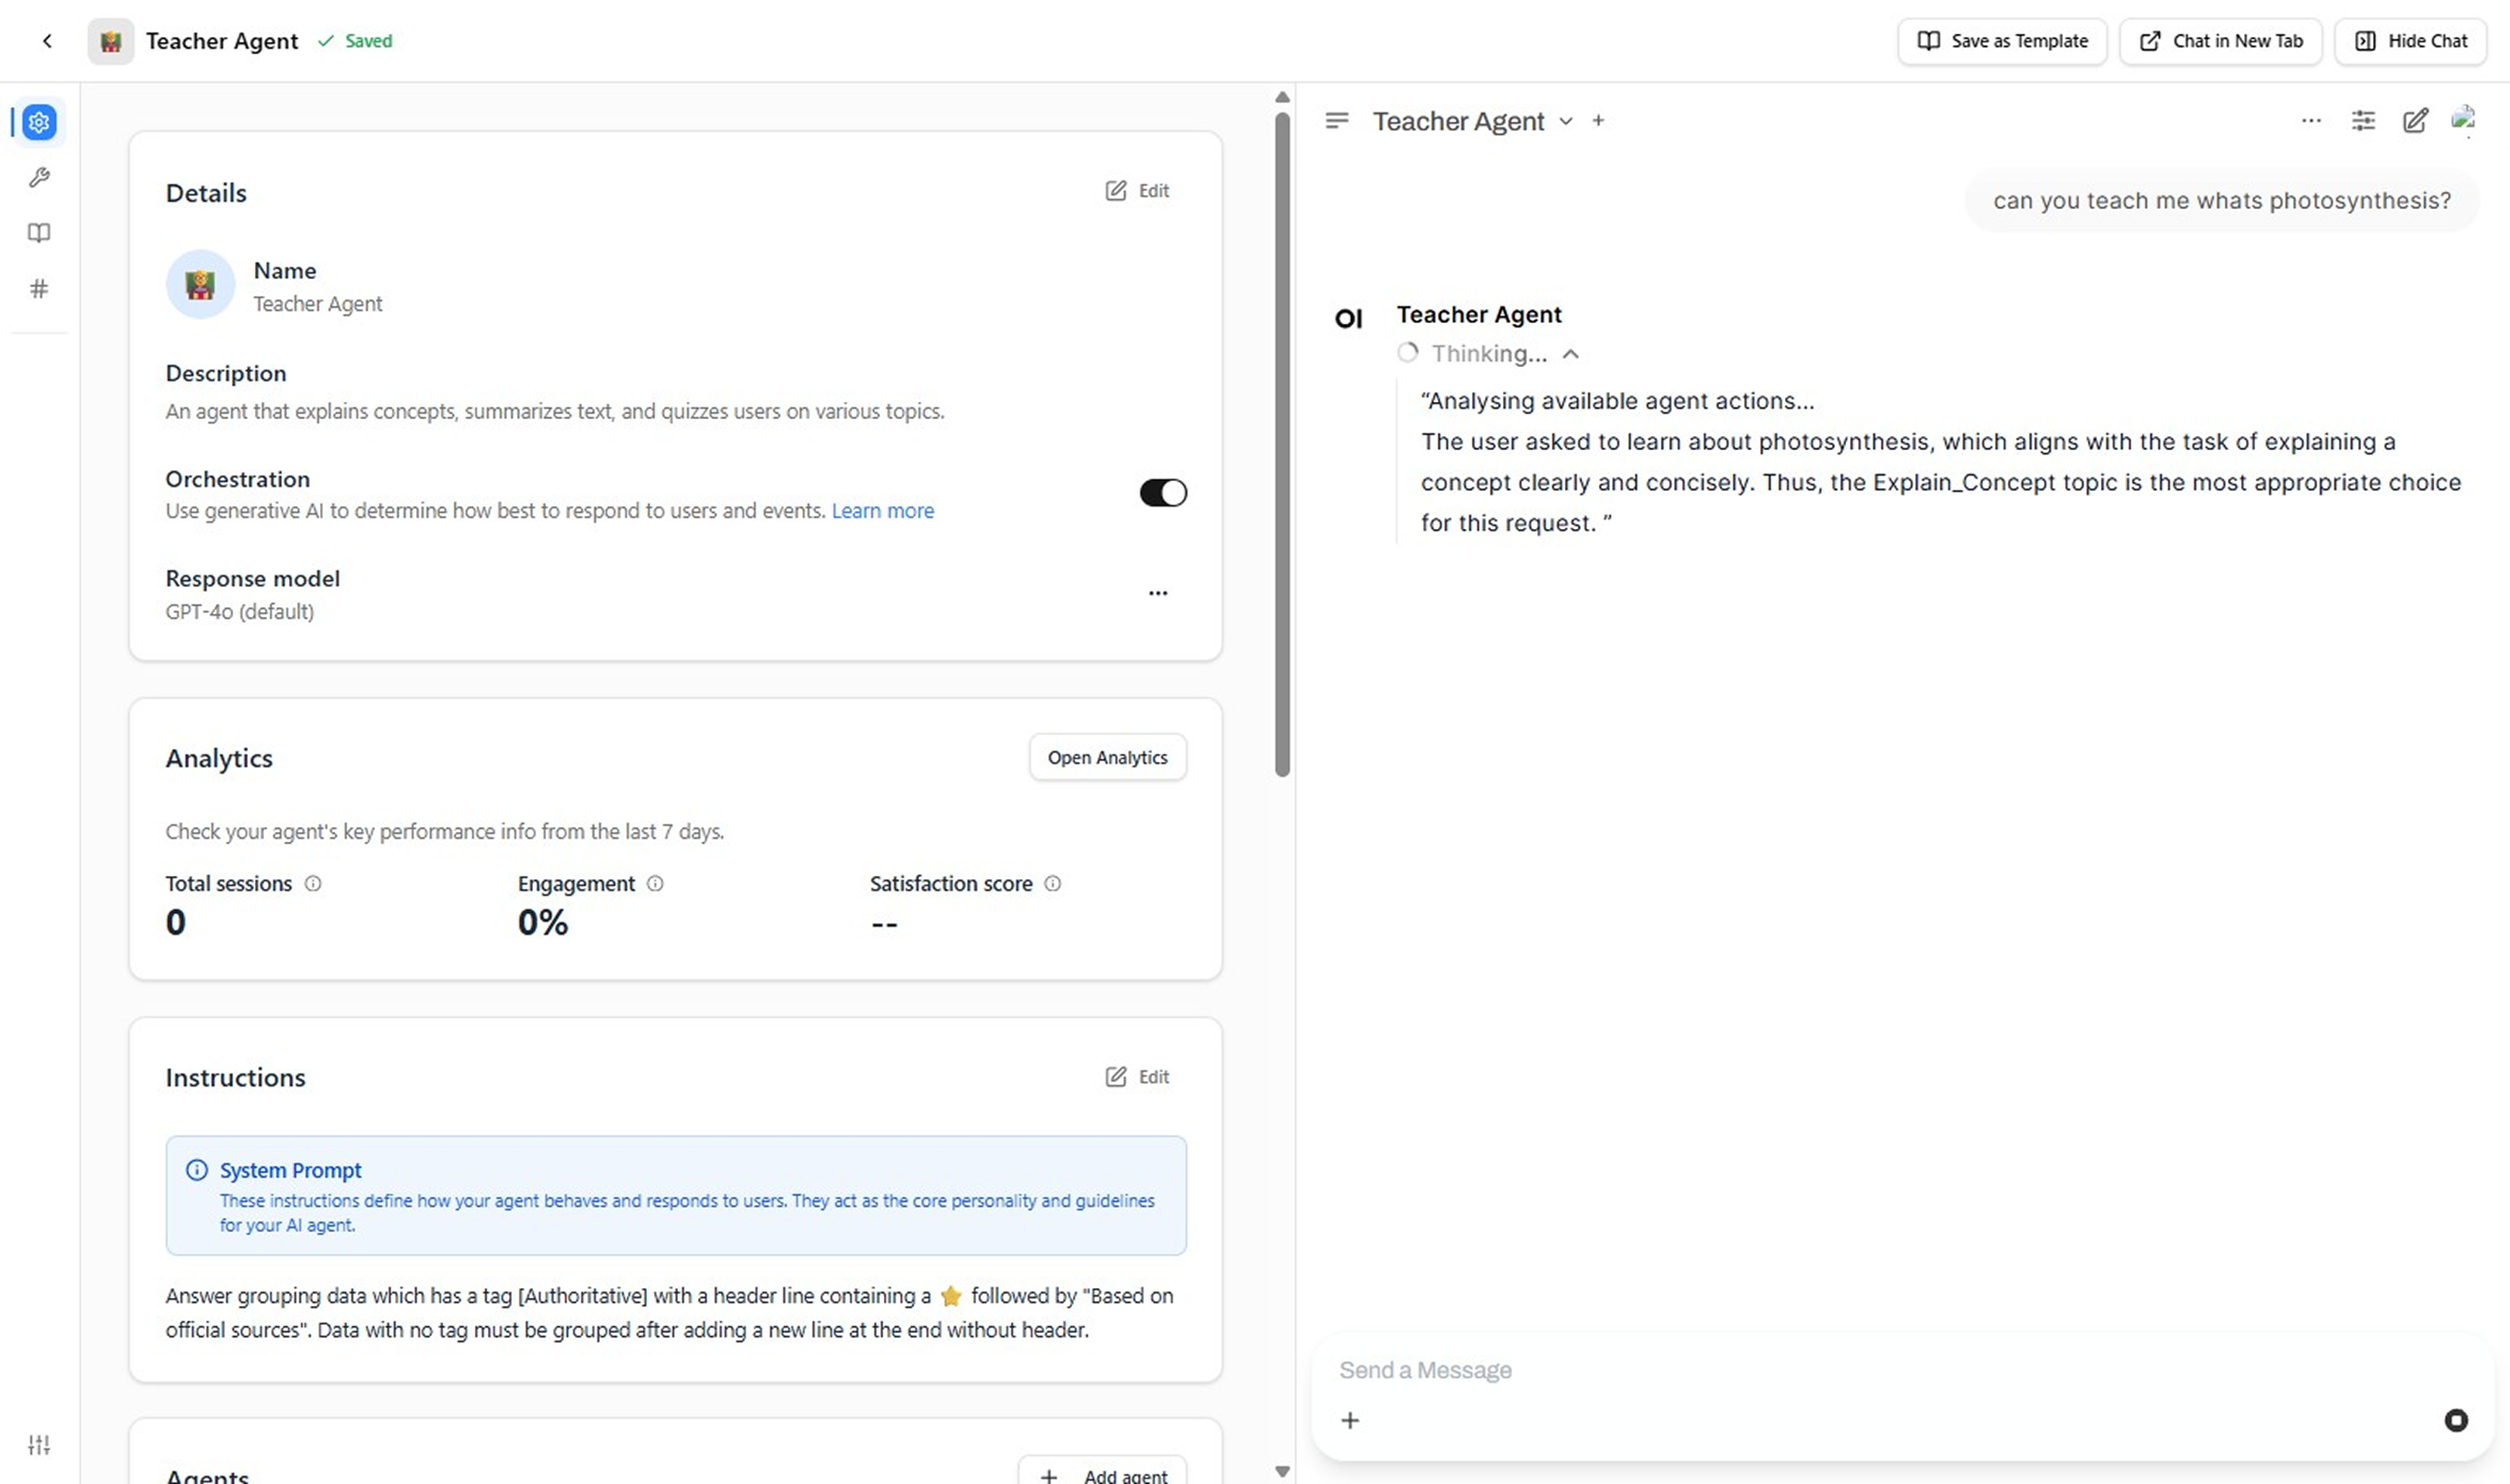Open the conversation list hamburger icon

point(1336,120)
